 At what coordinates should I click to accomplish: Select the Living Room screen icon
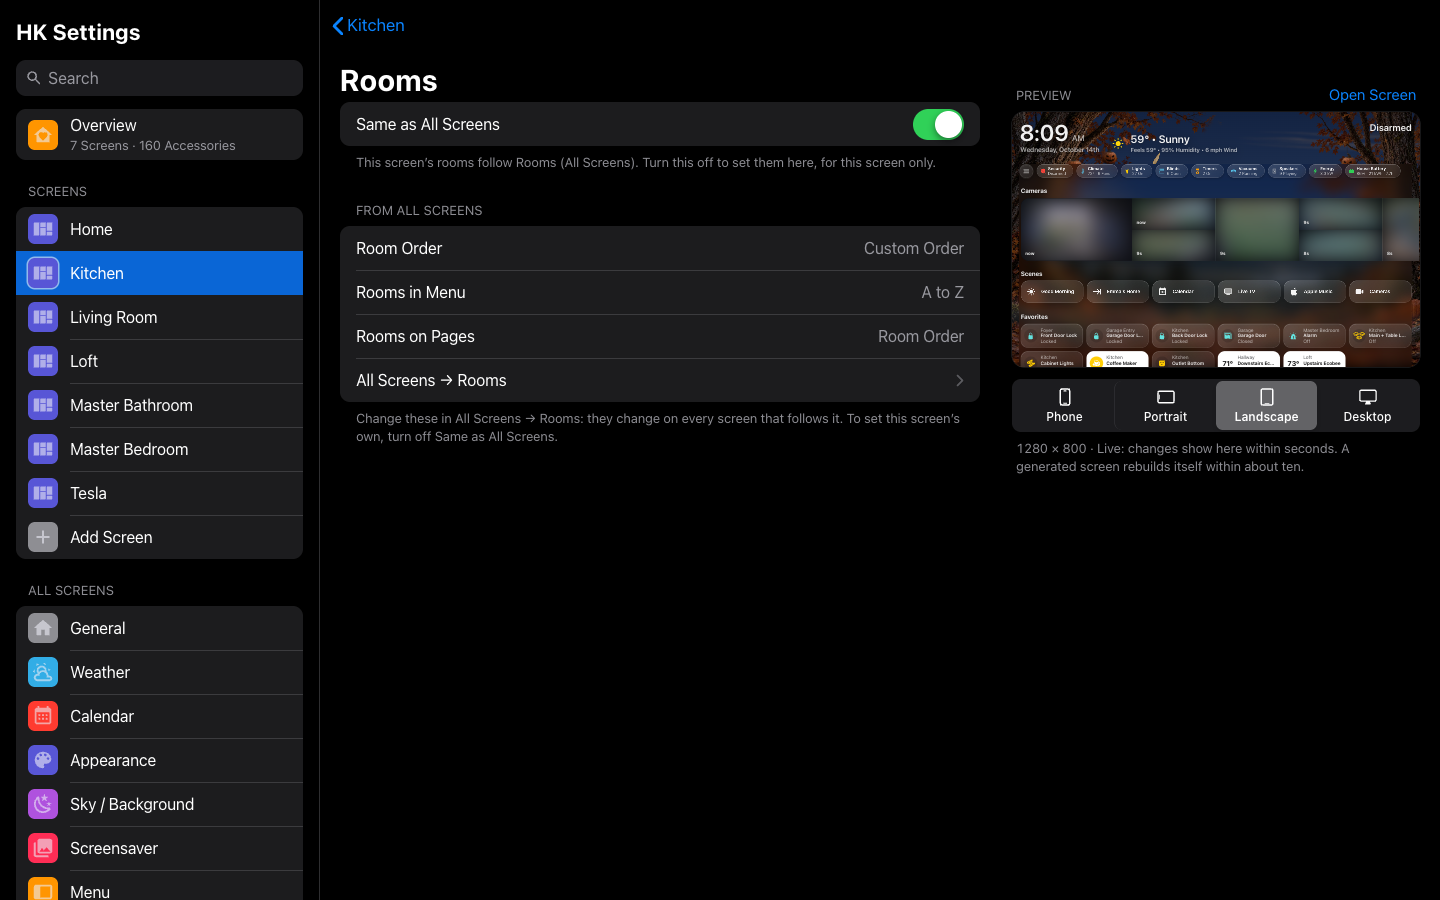pyautogui.click(x=43, y=317)
